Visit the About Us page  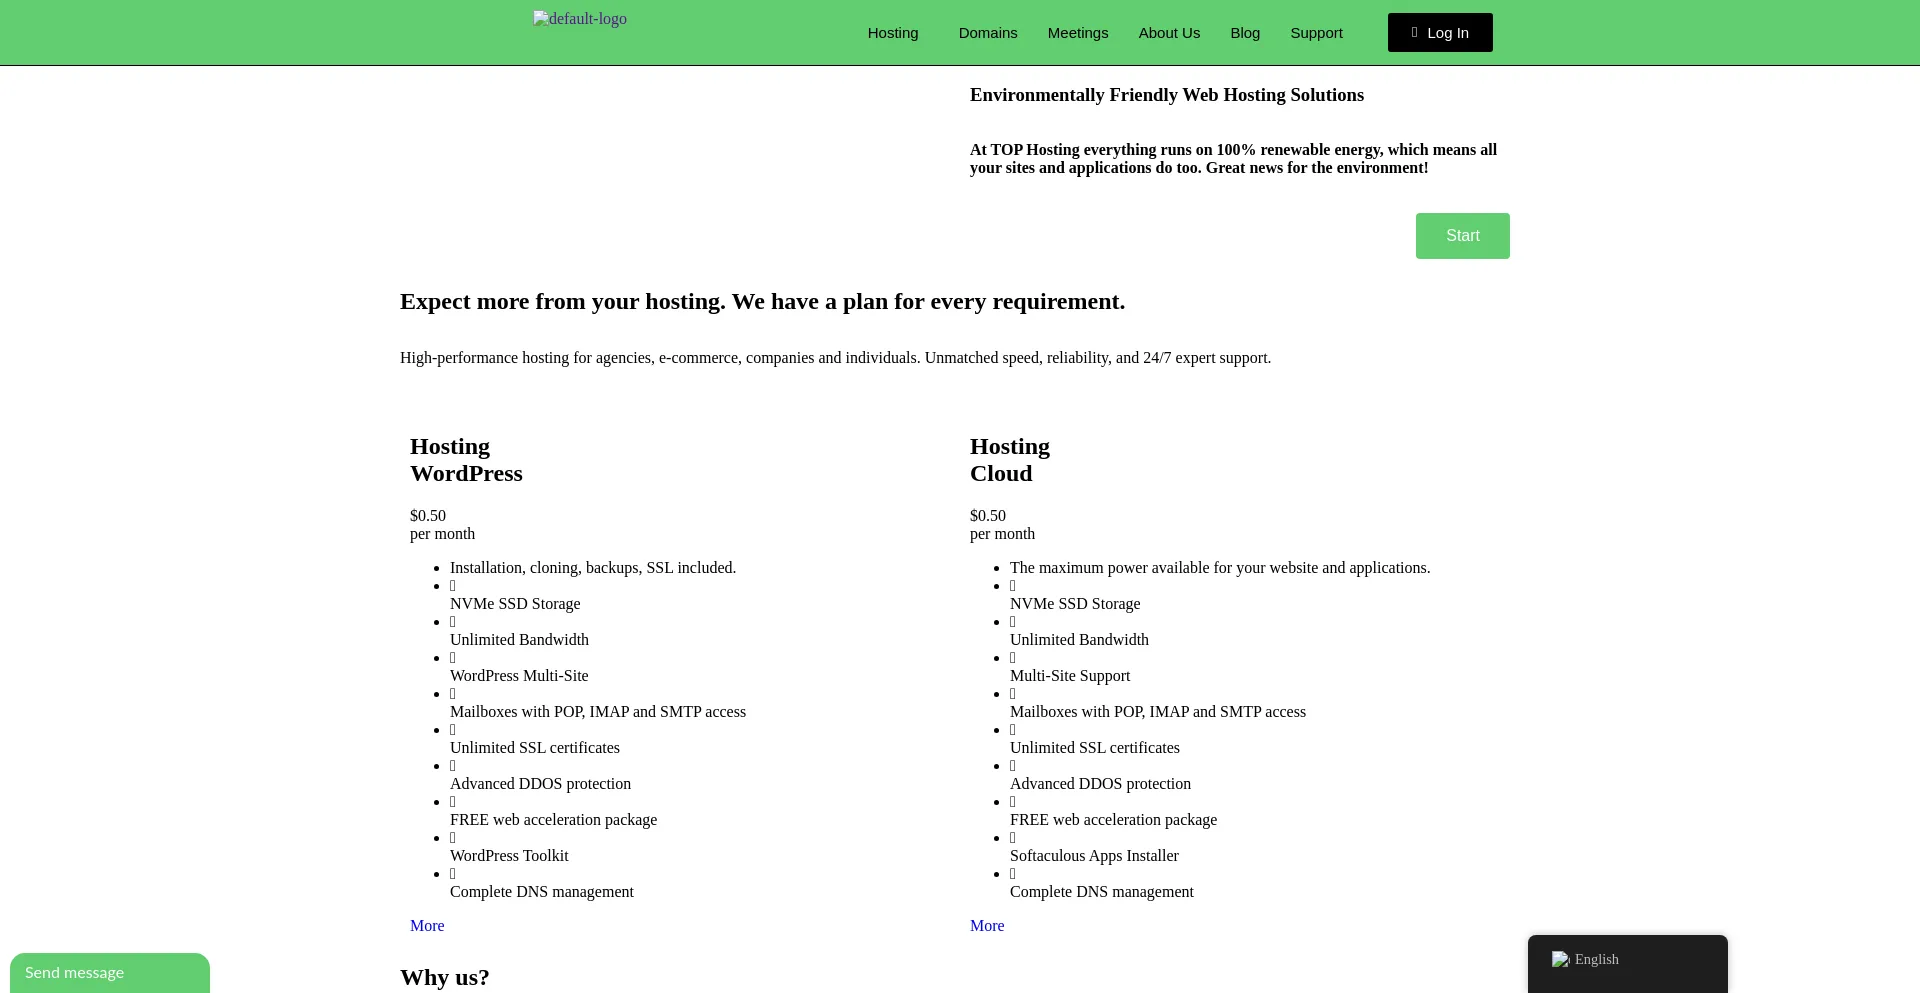1169,33
